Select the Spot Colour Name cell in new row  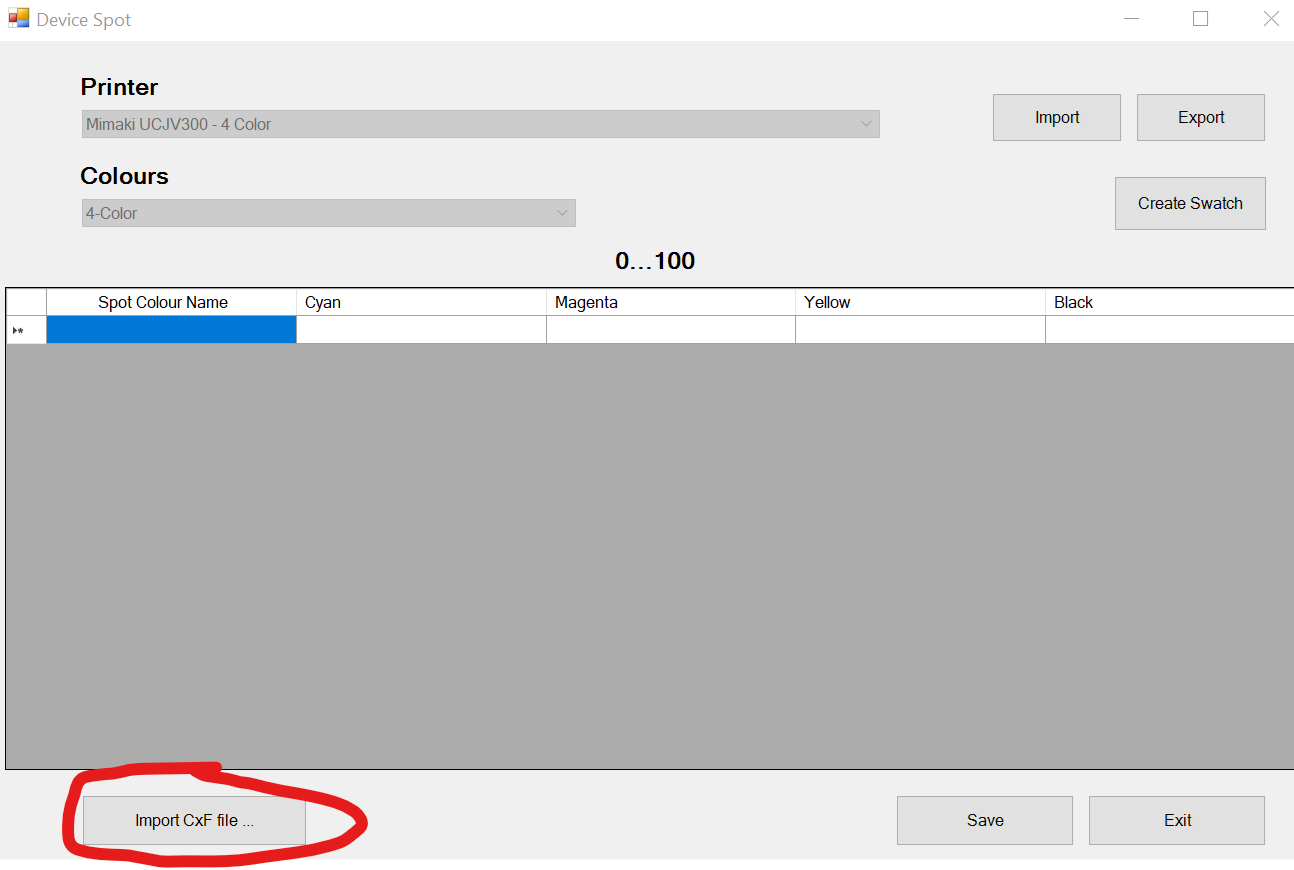171,330
